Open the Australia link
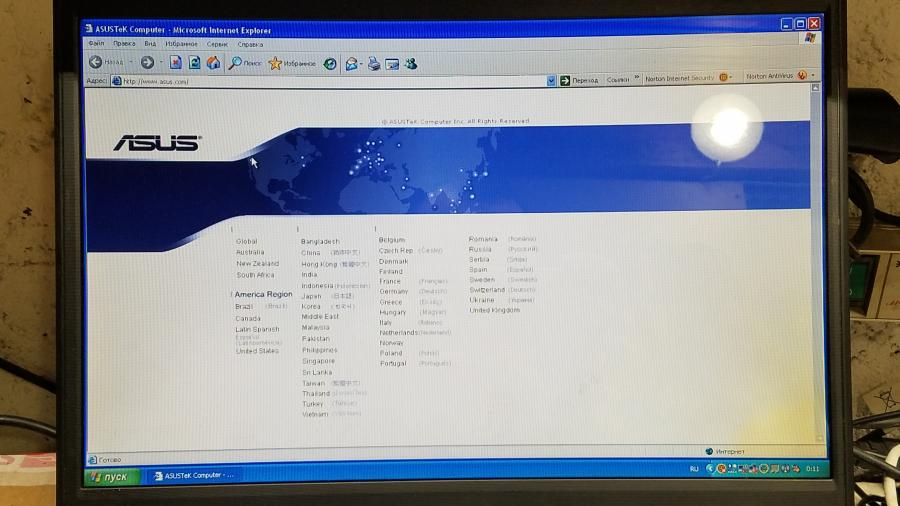This screenshot has height=506, width=900. (x=250, y=252)
